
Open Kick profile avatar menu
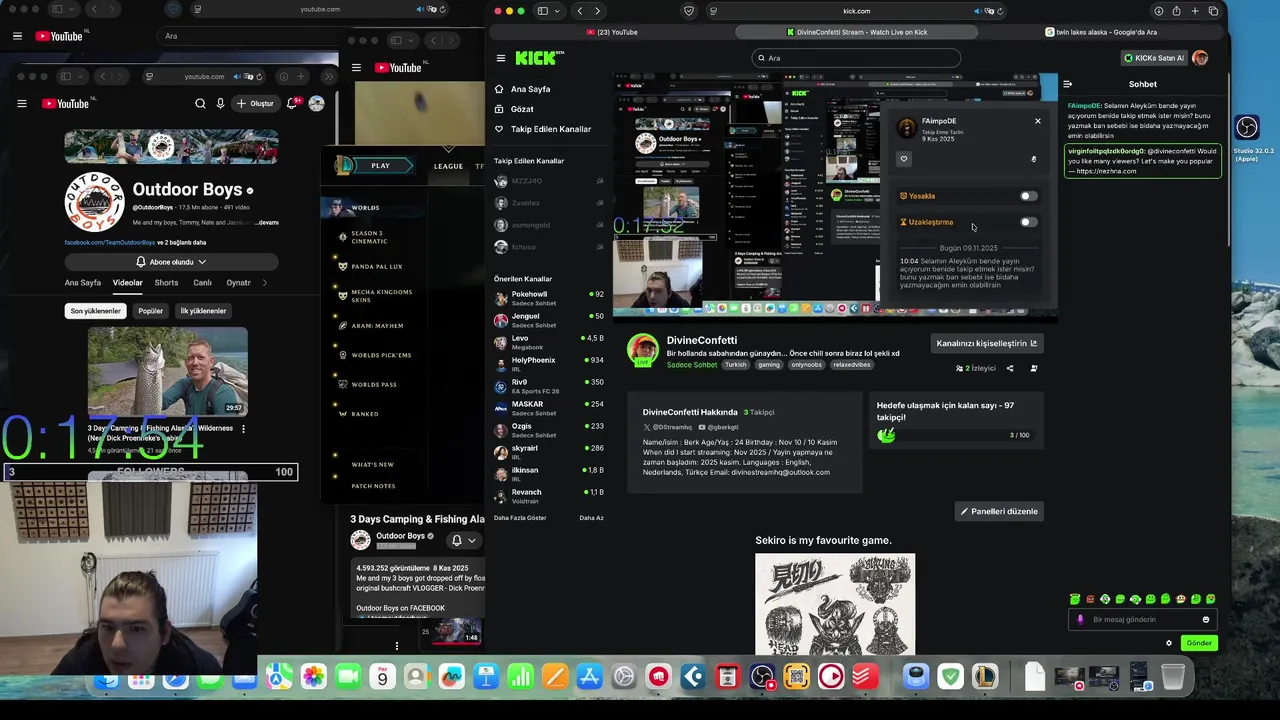(1200, 58)
